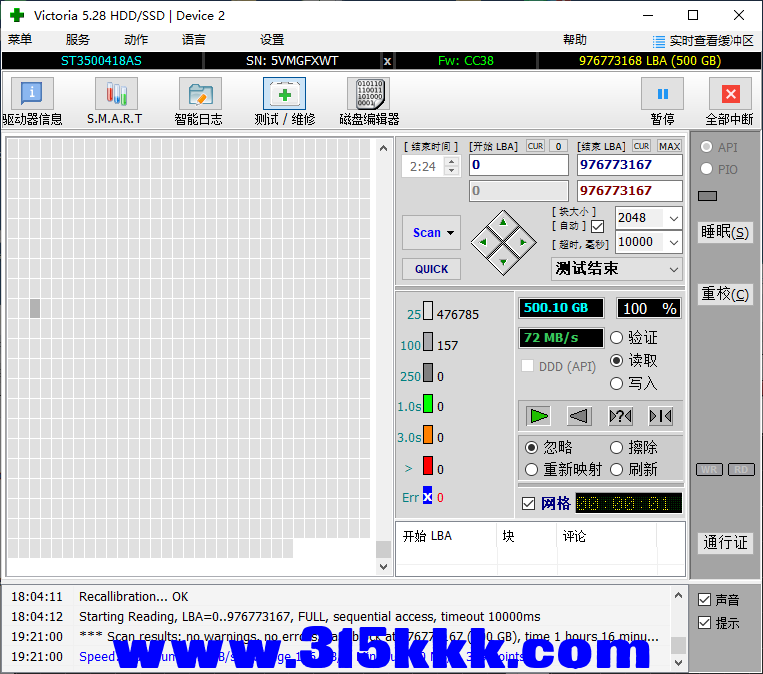Click the start LBA input field
This screenshot has width=763, height=674.
tap(518, 165)
